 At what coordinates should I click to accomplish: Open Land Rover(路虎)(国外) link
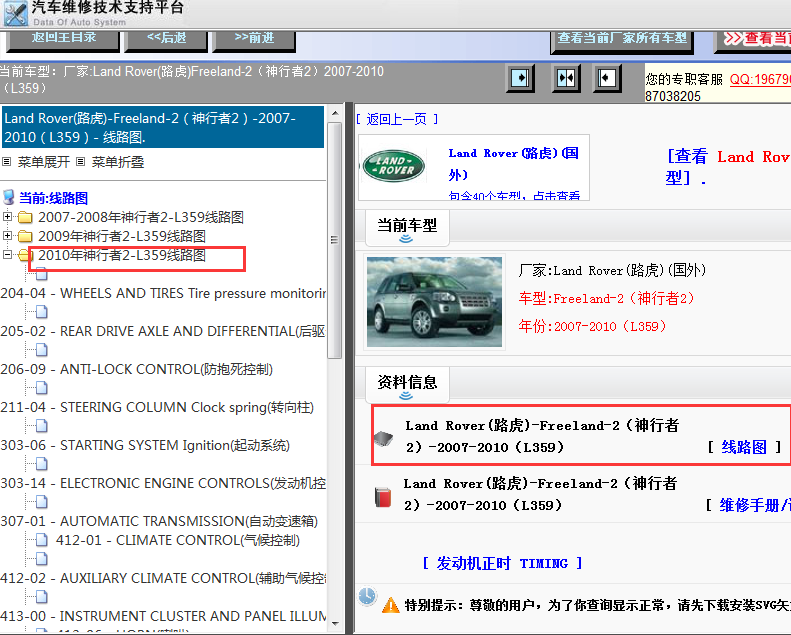point(514,164)
